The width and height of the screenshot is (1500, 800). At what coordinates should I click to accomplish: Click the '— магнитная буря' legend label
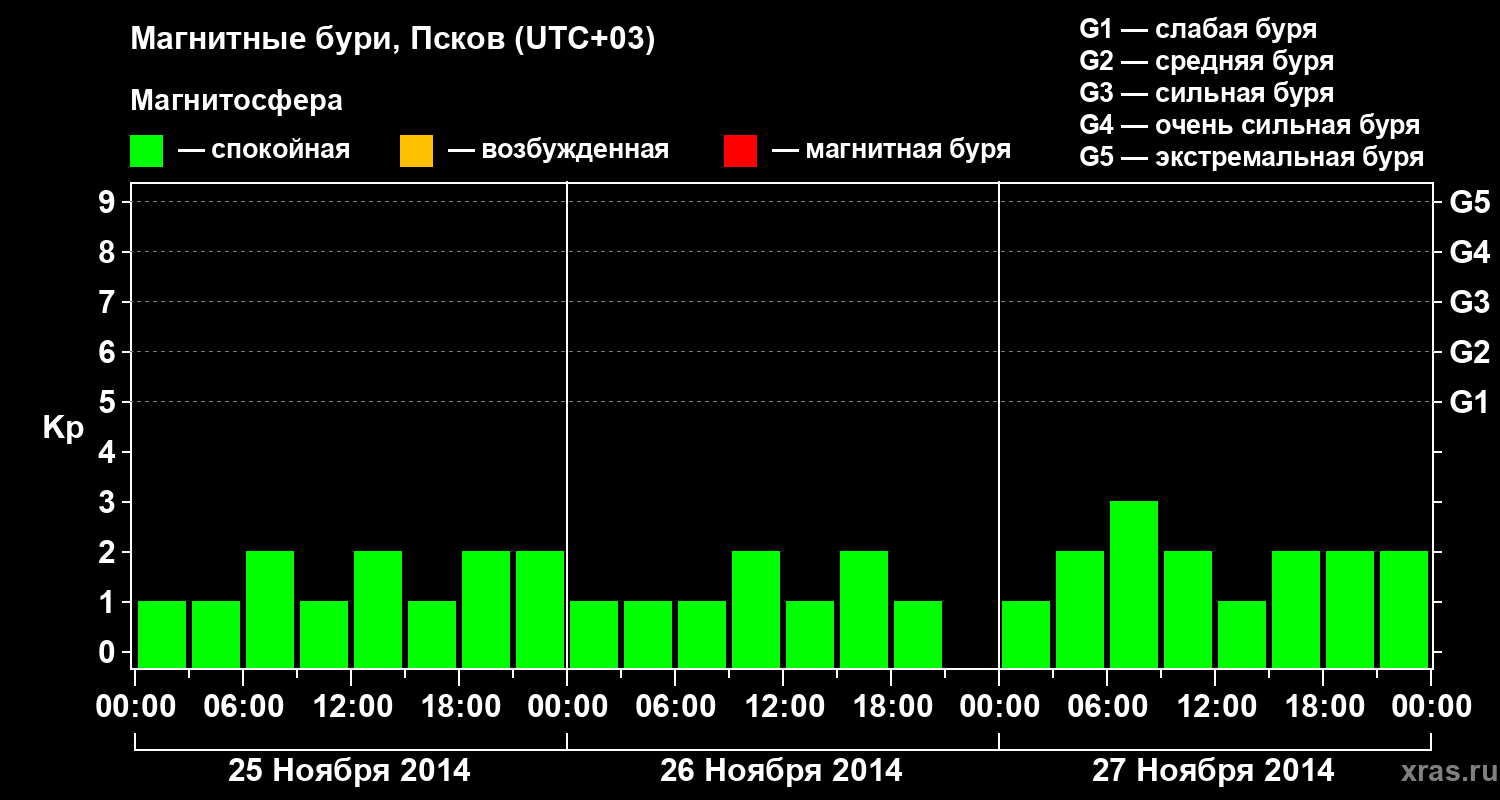(892, 150)
